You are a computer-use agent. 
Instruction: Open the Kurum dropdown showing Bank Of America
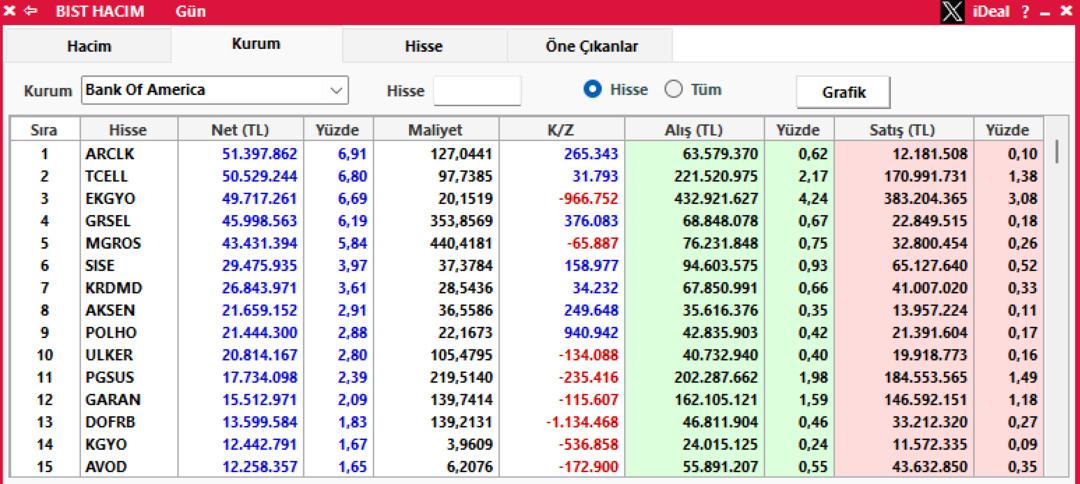[x=214, y=90]
